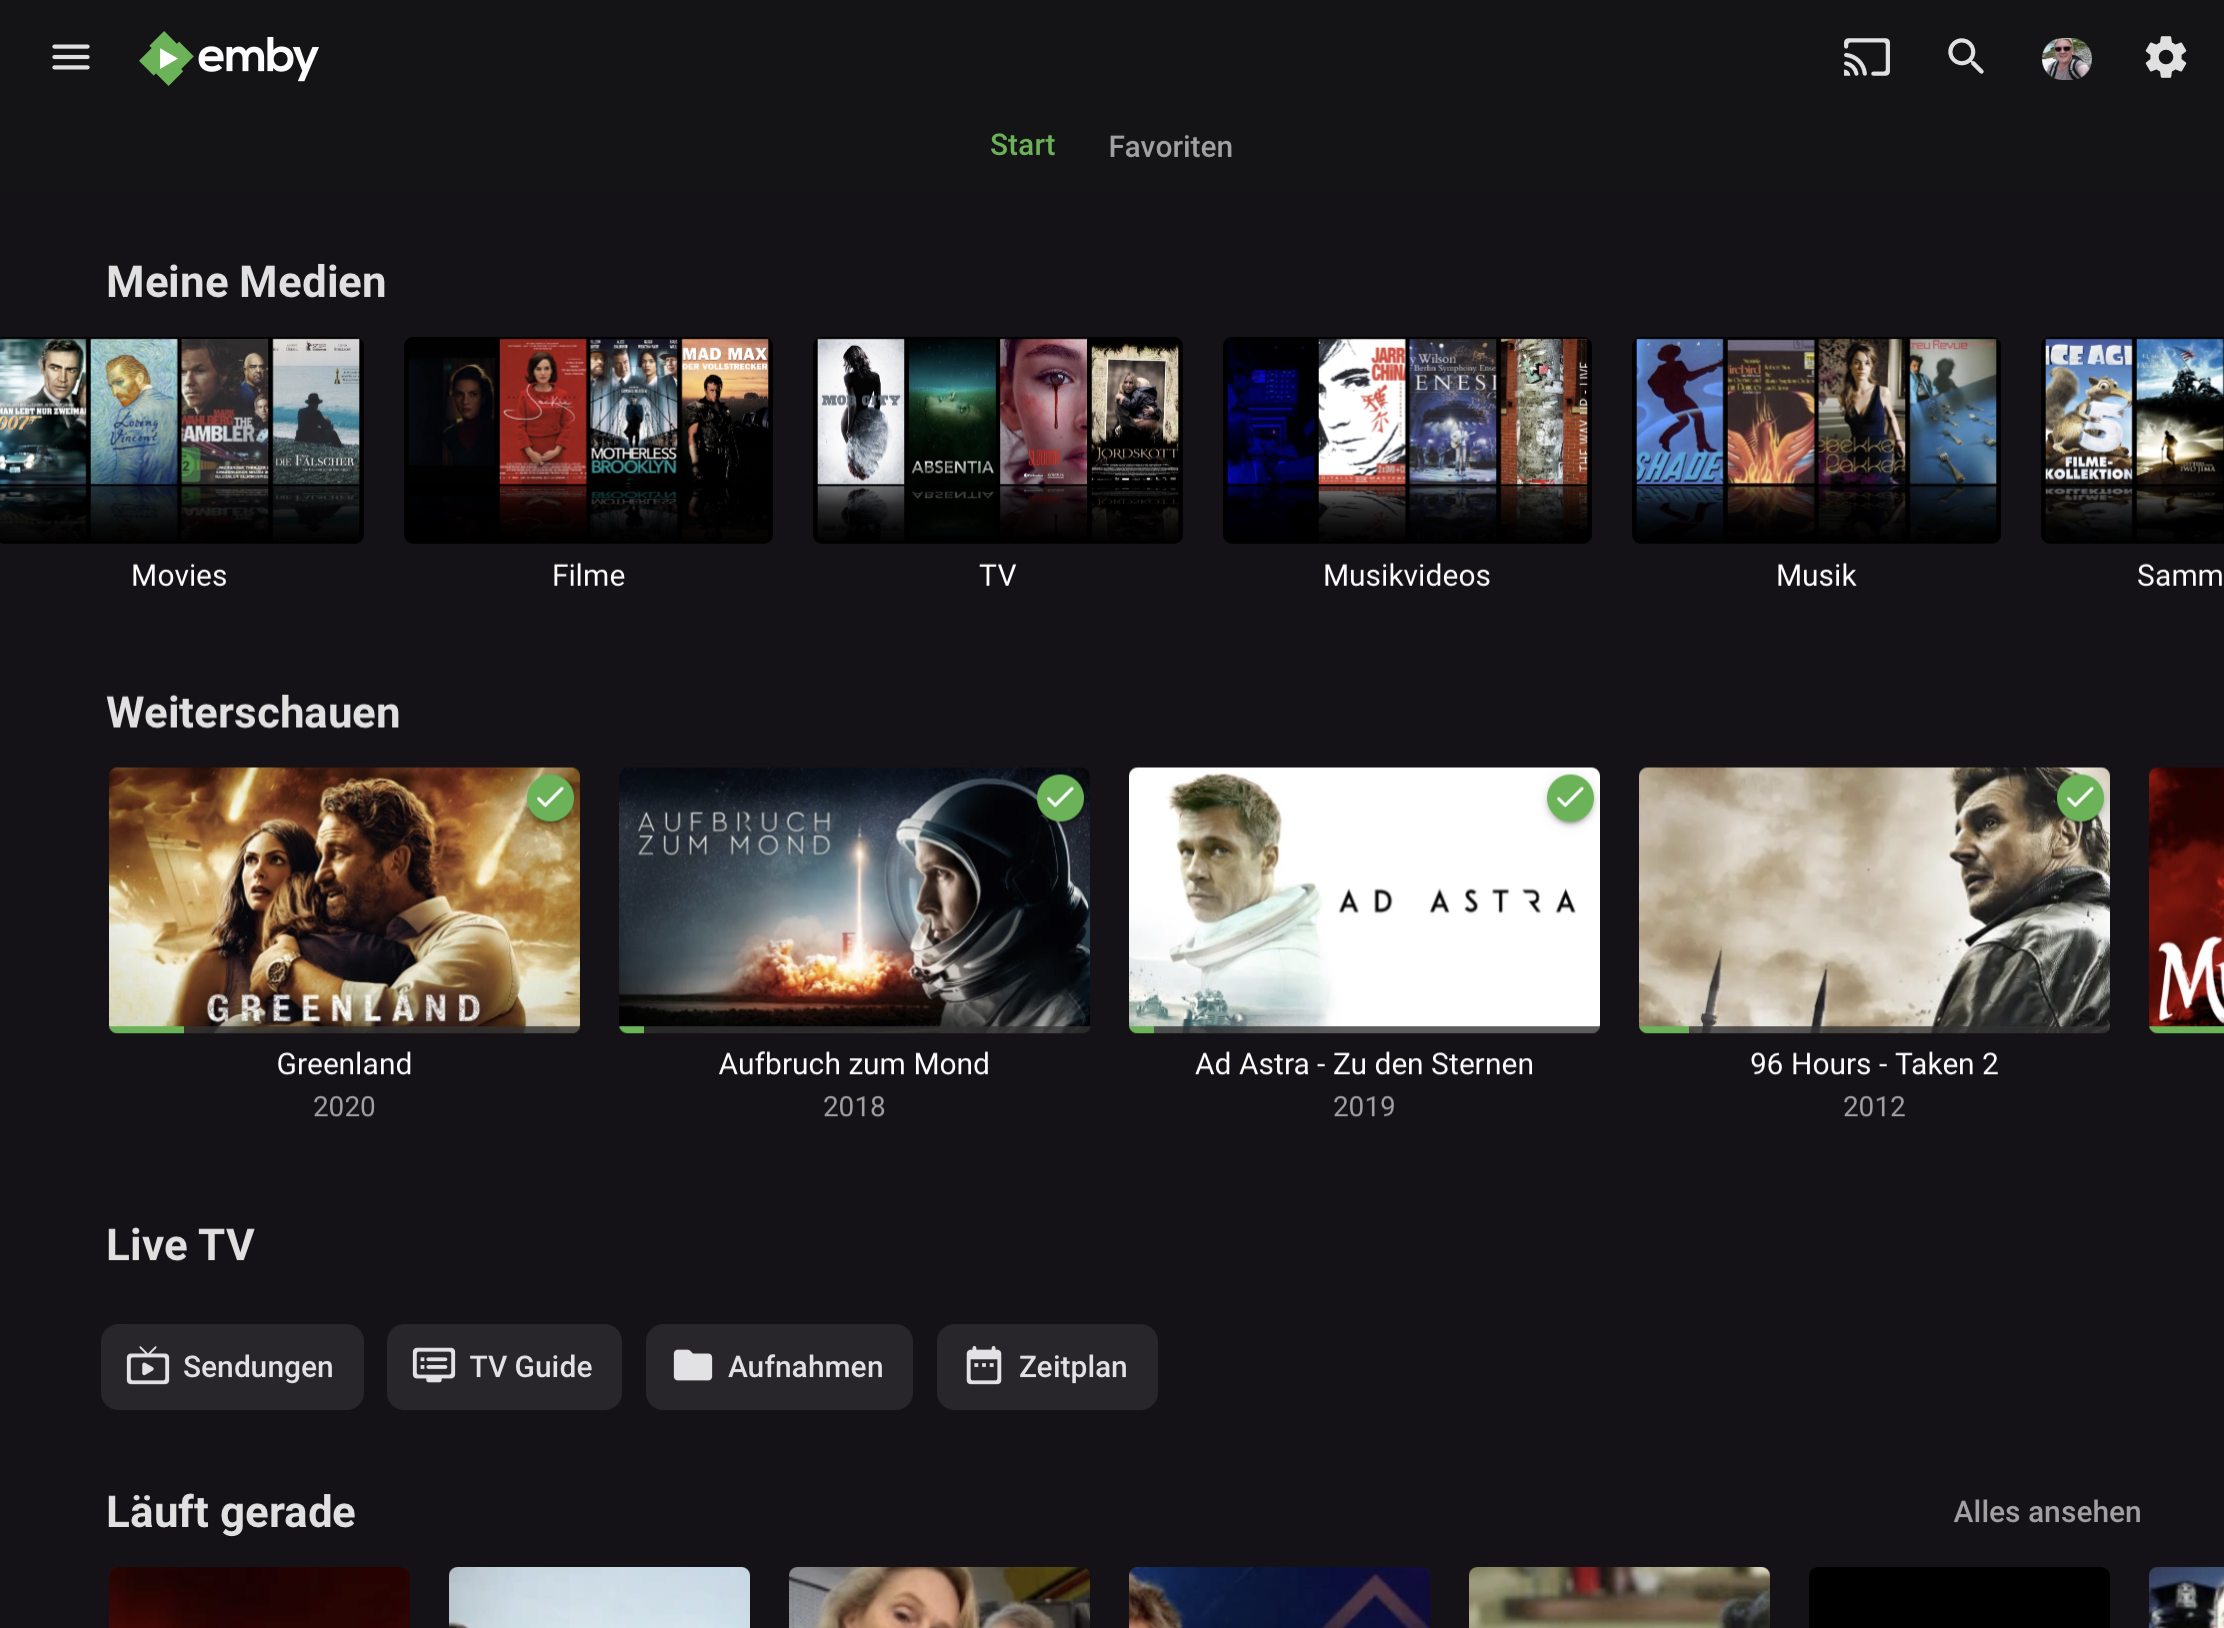Click the Meine Medien heading
Screen dimensions: 2224x1628
[246, 282]
